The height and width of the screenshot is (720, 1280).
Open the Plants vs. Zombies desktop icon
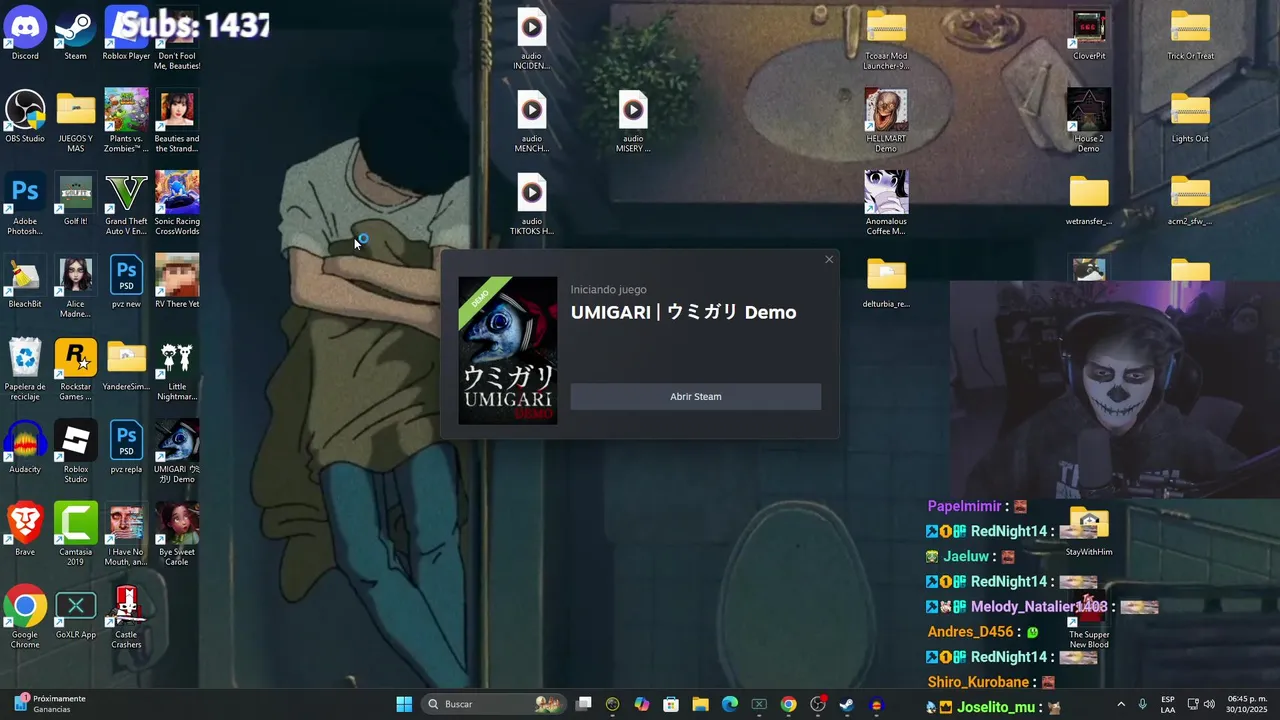pos(126,121)
